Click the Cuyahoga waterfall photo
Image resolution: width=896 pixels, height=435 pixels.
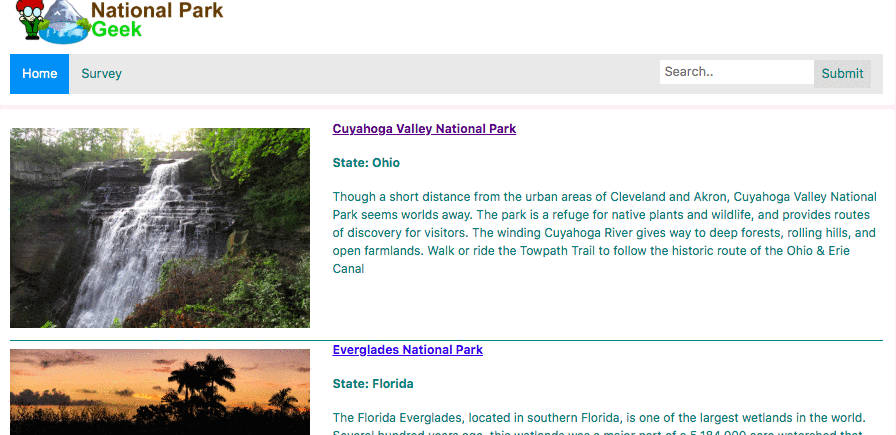coord(160,228)
